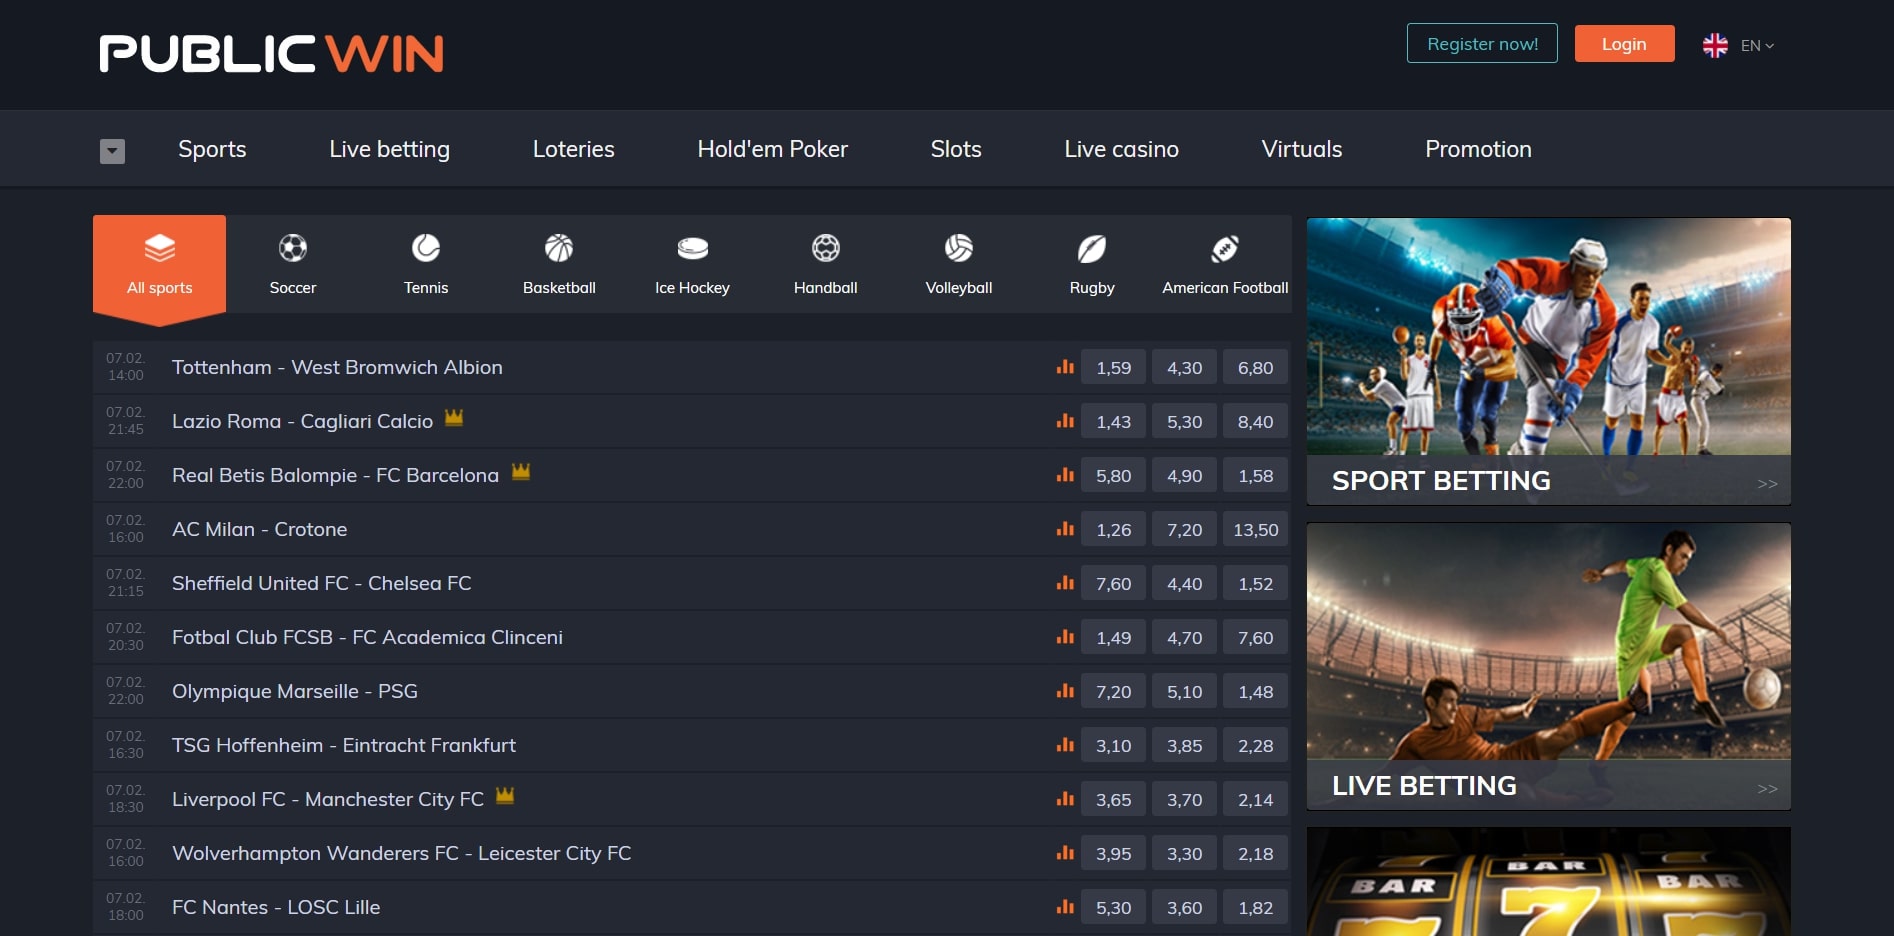Open the Virtuals menu item
The width and height of the screenshot is (1894, 936).
(x=1301, y=149)
